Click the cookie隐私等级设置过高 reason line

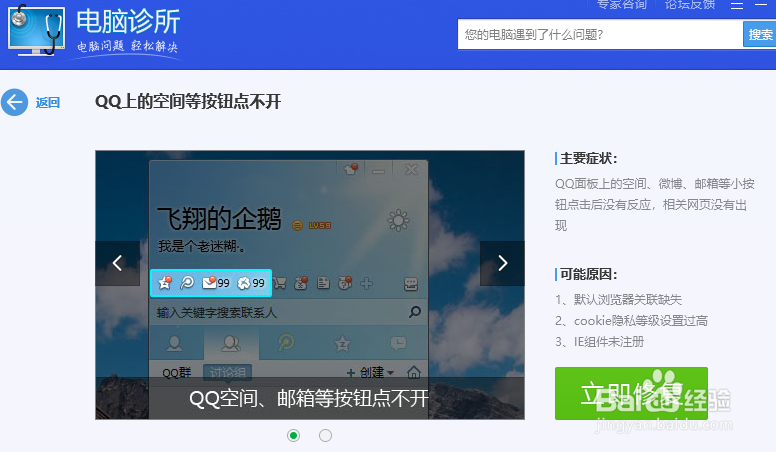coord(631,321)
